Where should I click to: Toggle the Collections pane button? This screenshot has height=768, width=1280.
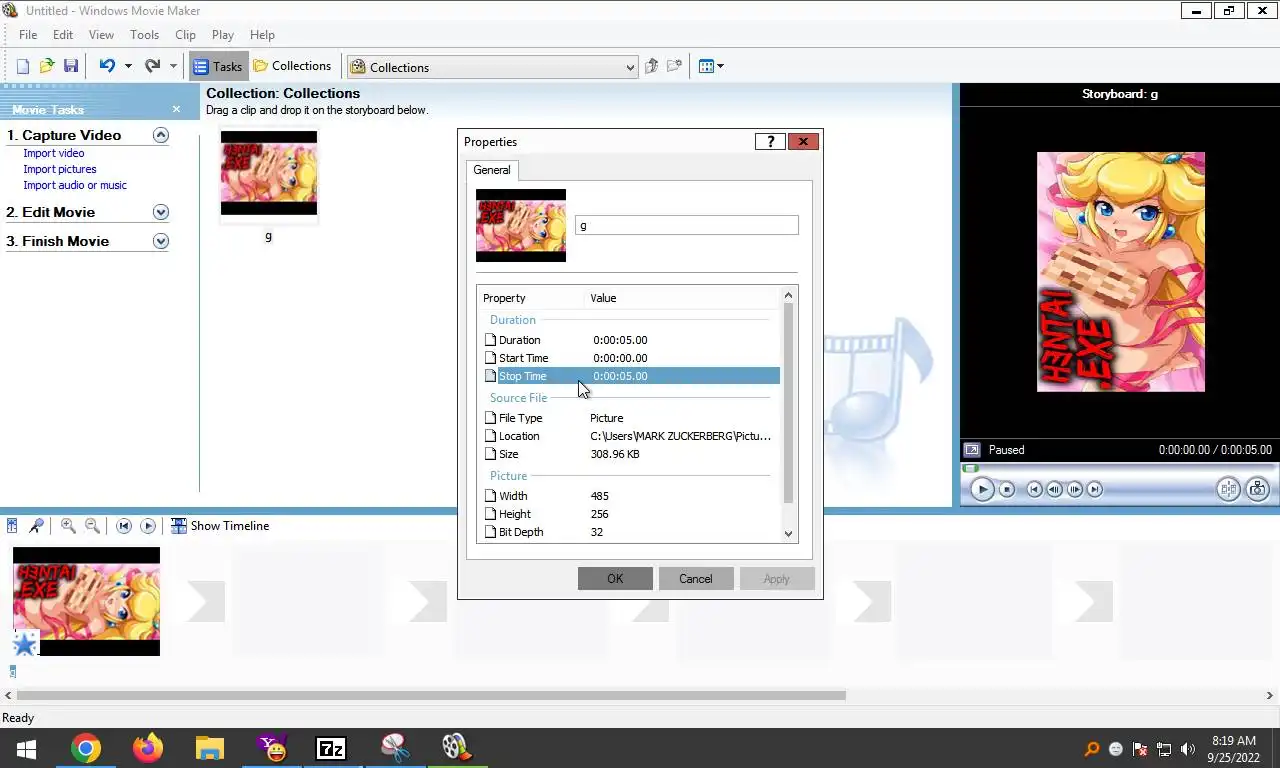pos(292,66)
